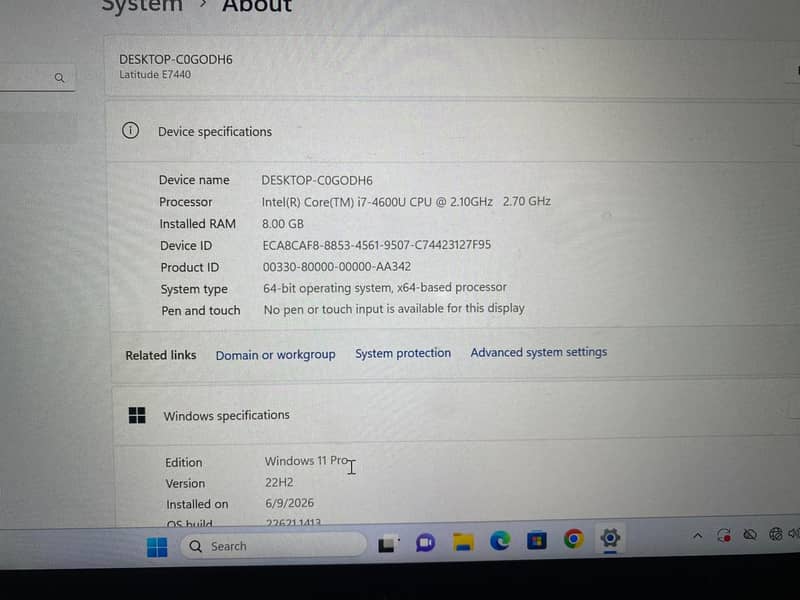
Task: Collapse the Device specifications section header
Action: [454, 132]
